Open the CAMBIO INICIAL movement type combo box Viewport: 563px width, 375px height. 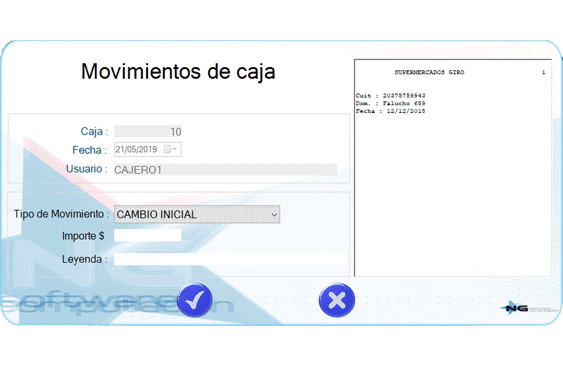[x=197, y=214]
